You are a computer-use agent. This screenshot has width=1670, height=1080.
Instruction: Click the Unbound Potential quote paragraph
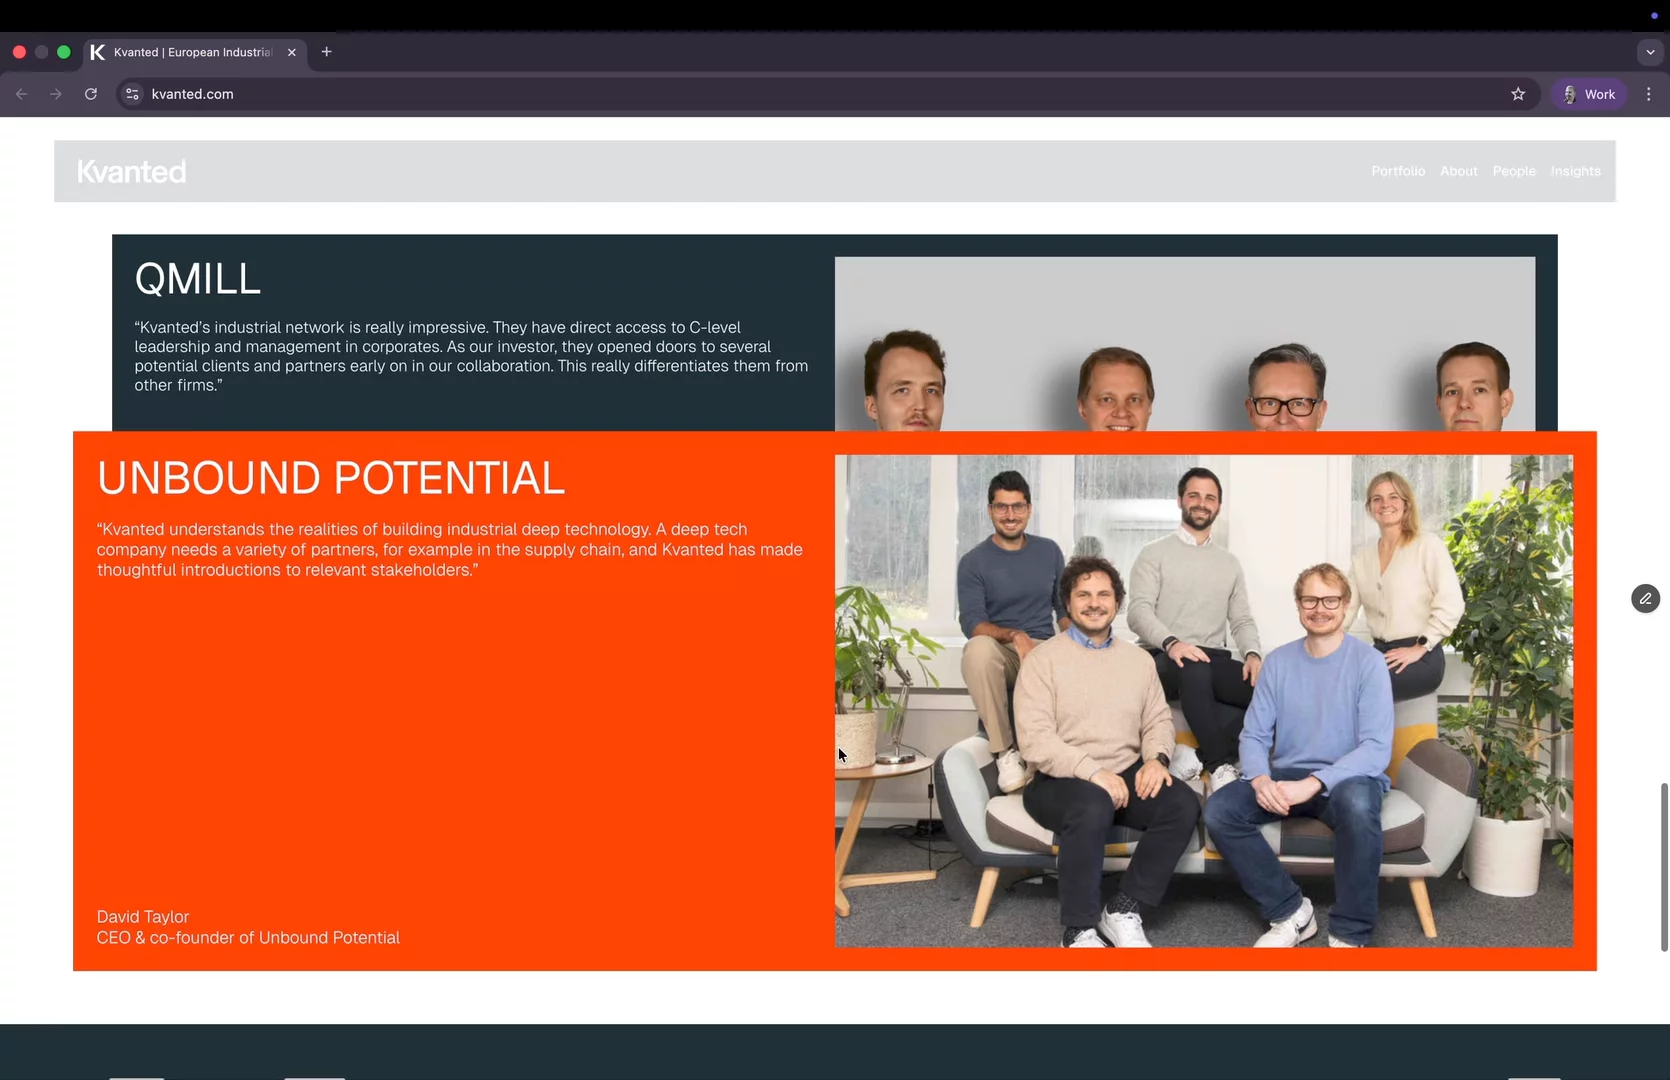450,550
